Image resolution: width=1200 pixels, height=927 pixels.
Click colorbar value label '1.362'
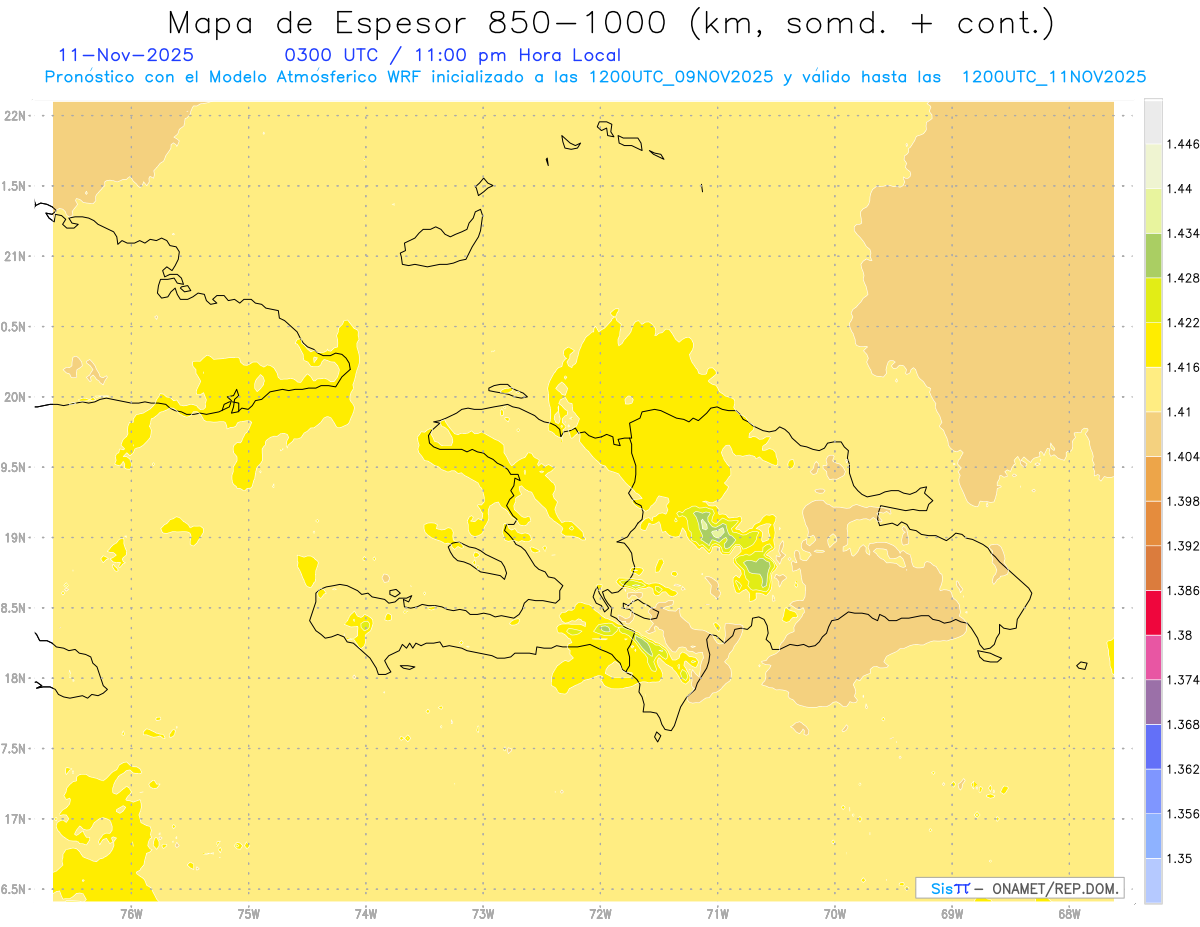pyautogui.click(x=1185, y=769)
